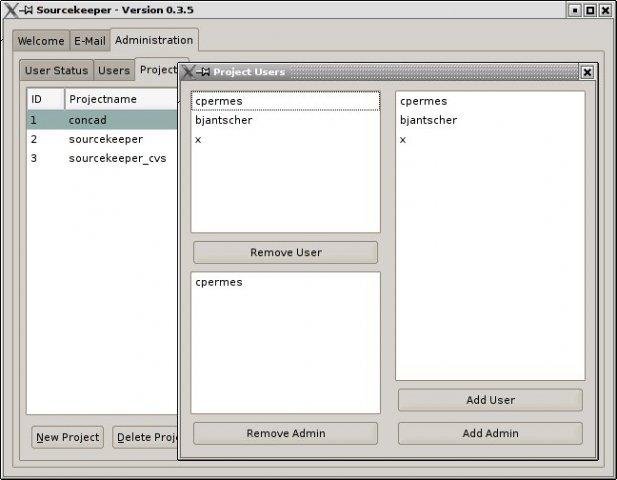
Task: Click the pin icon in Sourcekeeper title bar
Action: (x=26, y=10)
